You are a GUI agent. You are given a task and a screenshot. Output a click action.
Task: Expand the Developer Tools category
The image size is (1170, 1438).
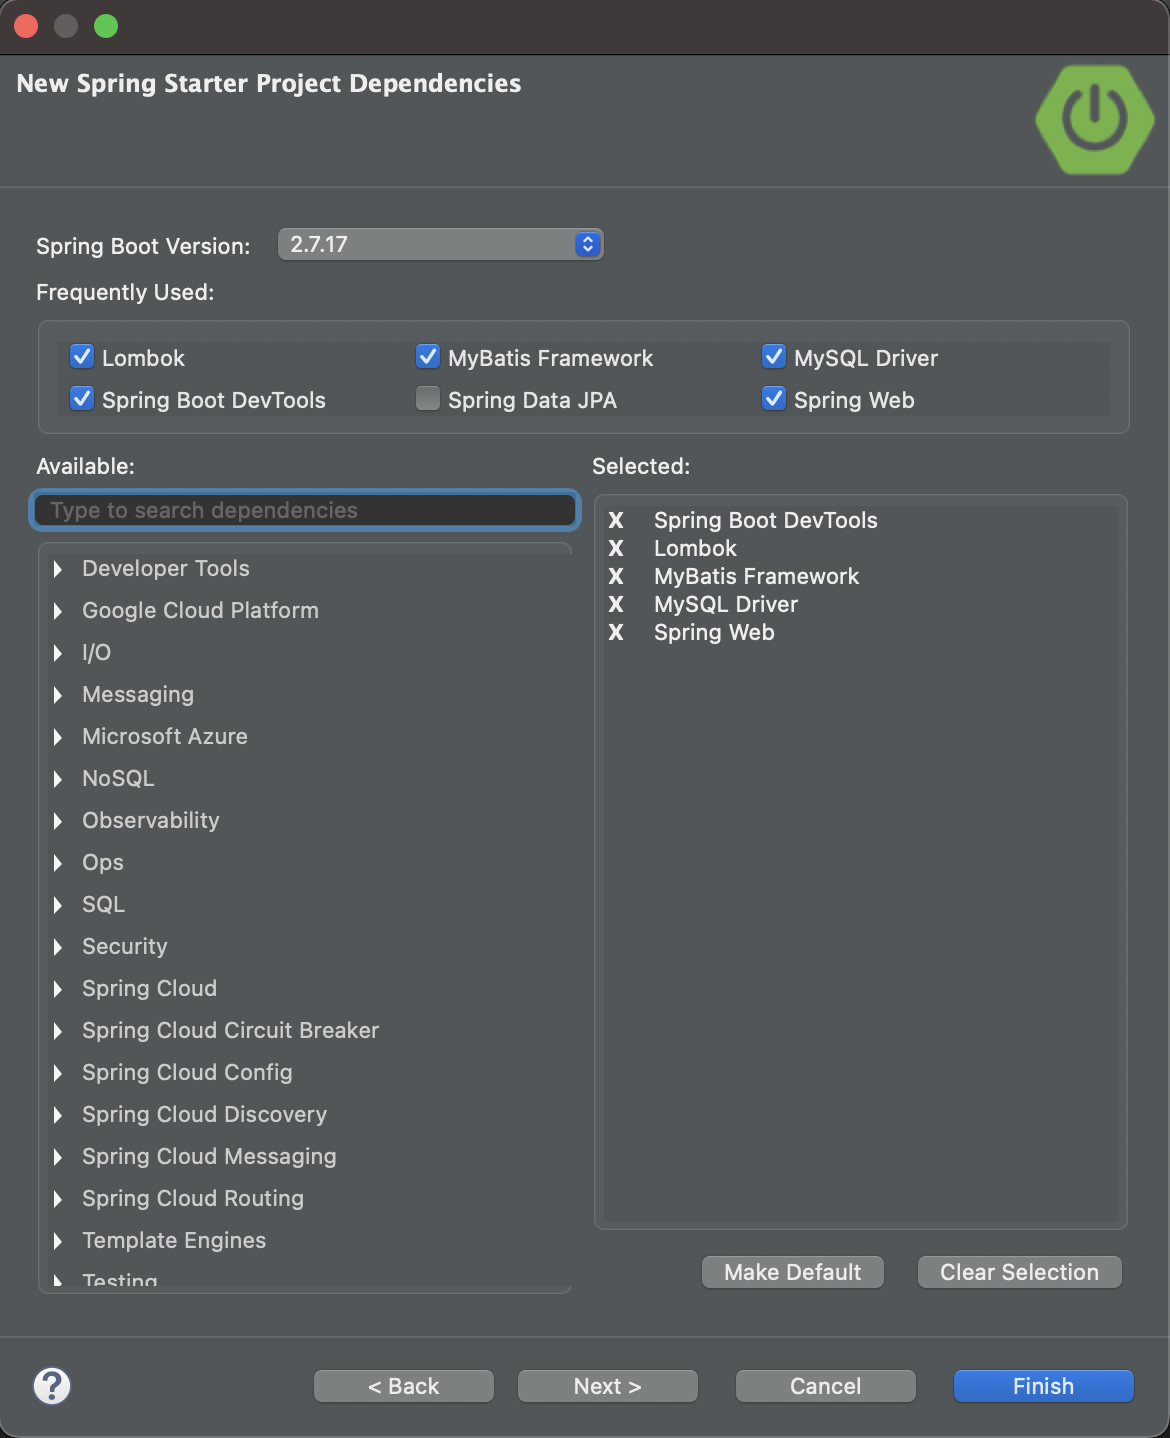click(58, 569)
